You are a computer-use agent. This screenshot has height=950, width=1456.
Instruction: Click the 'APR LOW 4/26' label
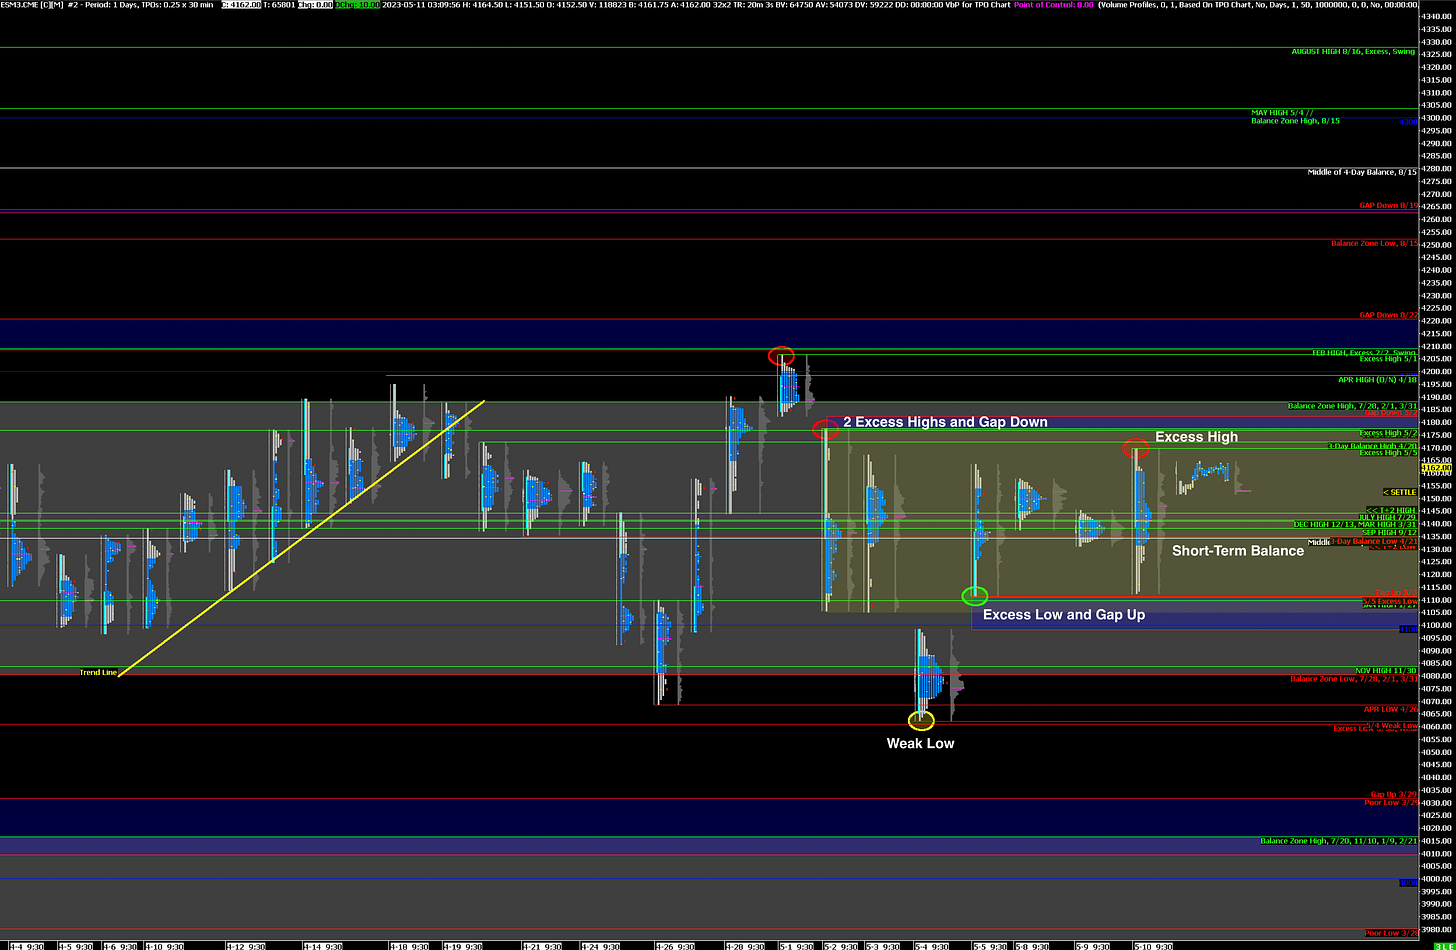click(1390, 709)
